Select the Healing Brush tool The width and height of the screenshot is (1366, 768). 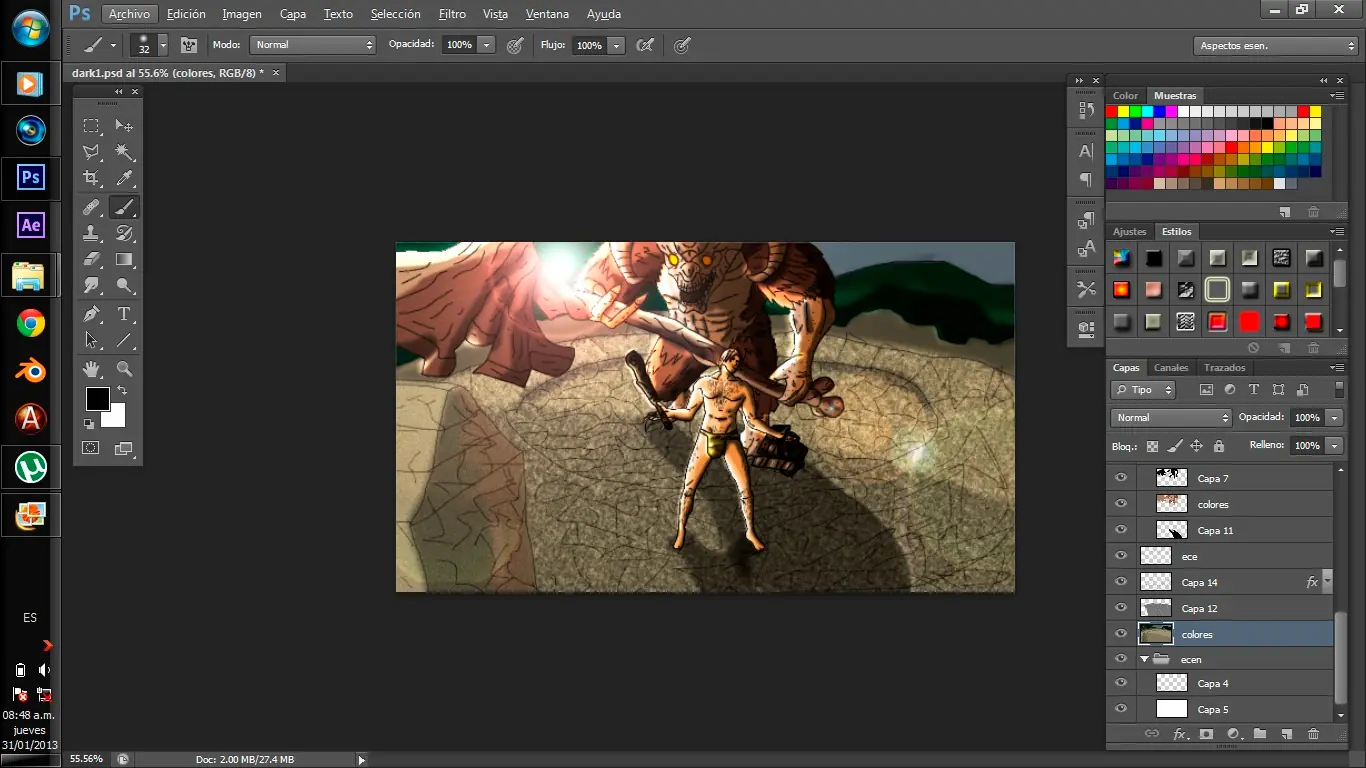pos(91,208)
